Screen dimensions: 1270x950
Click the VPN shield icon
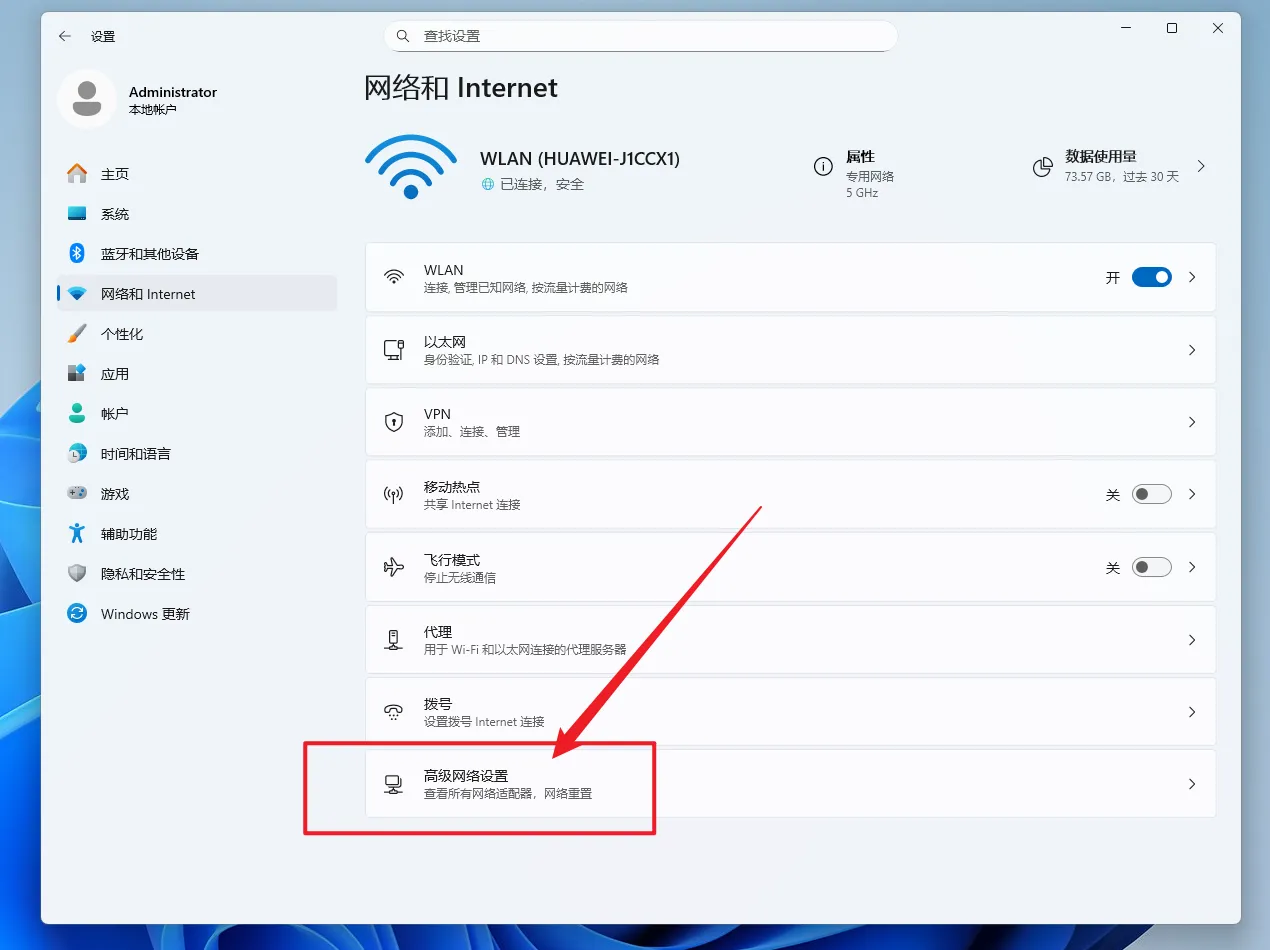[x=394, y=422]
